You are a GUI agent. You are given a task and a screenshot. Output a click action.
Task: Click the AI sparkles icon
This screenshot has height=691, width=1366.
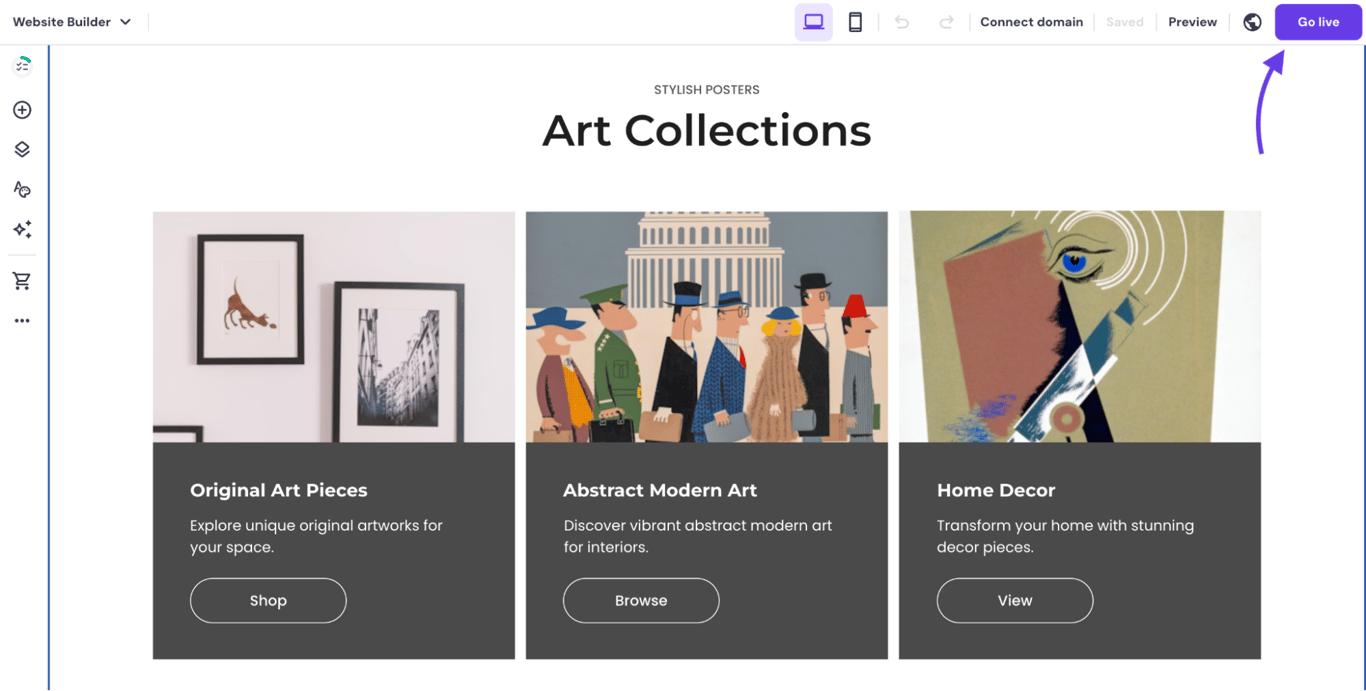[x=21, y=229]
